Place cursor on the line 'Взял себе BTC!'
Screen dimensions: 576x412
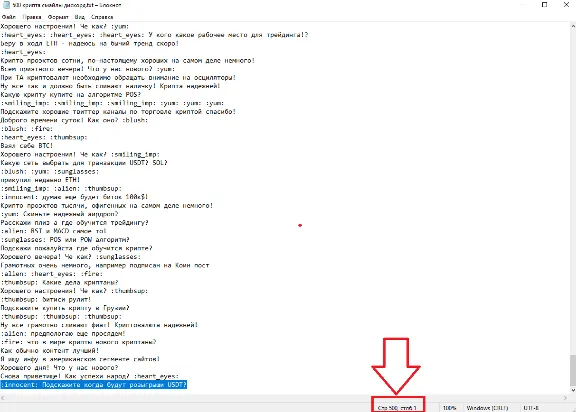[x=27, y=145]
